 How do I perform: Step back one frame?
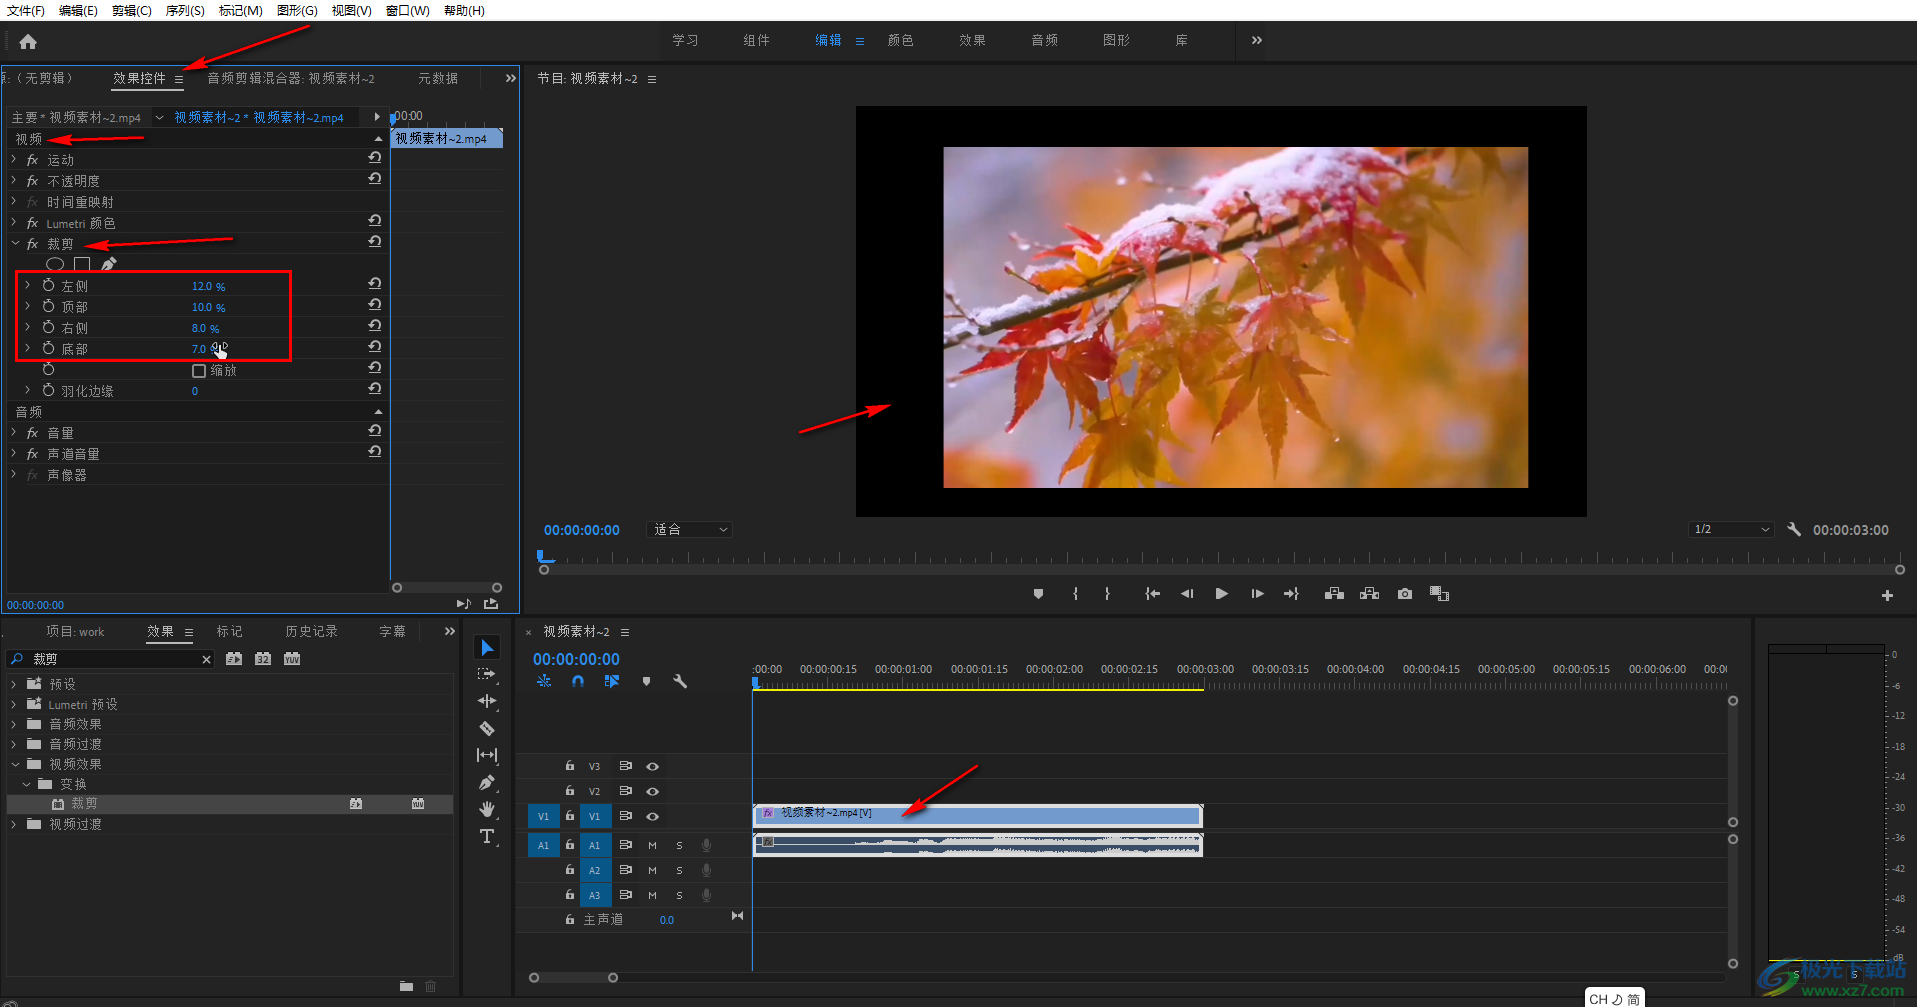[x=1187, y=594]
